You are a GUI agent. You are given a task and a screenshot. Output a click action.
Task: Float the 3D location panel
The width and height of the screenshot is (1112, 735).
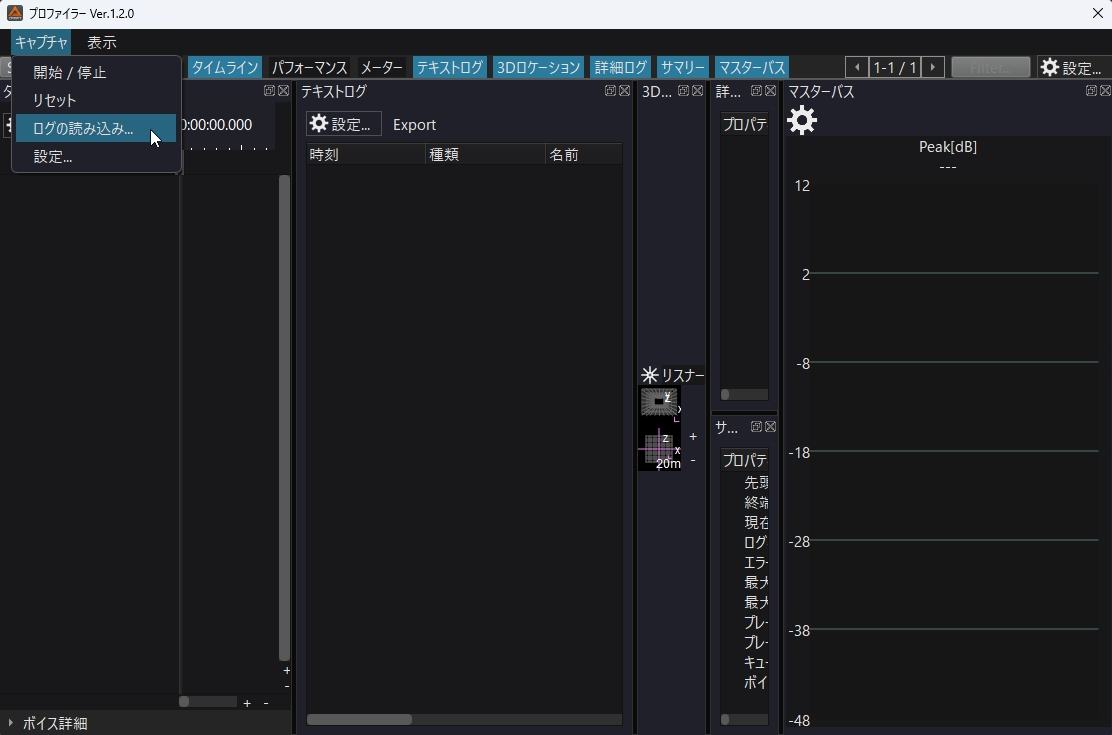[x=684, y=91]
